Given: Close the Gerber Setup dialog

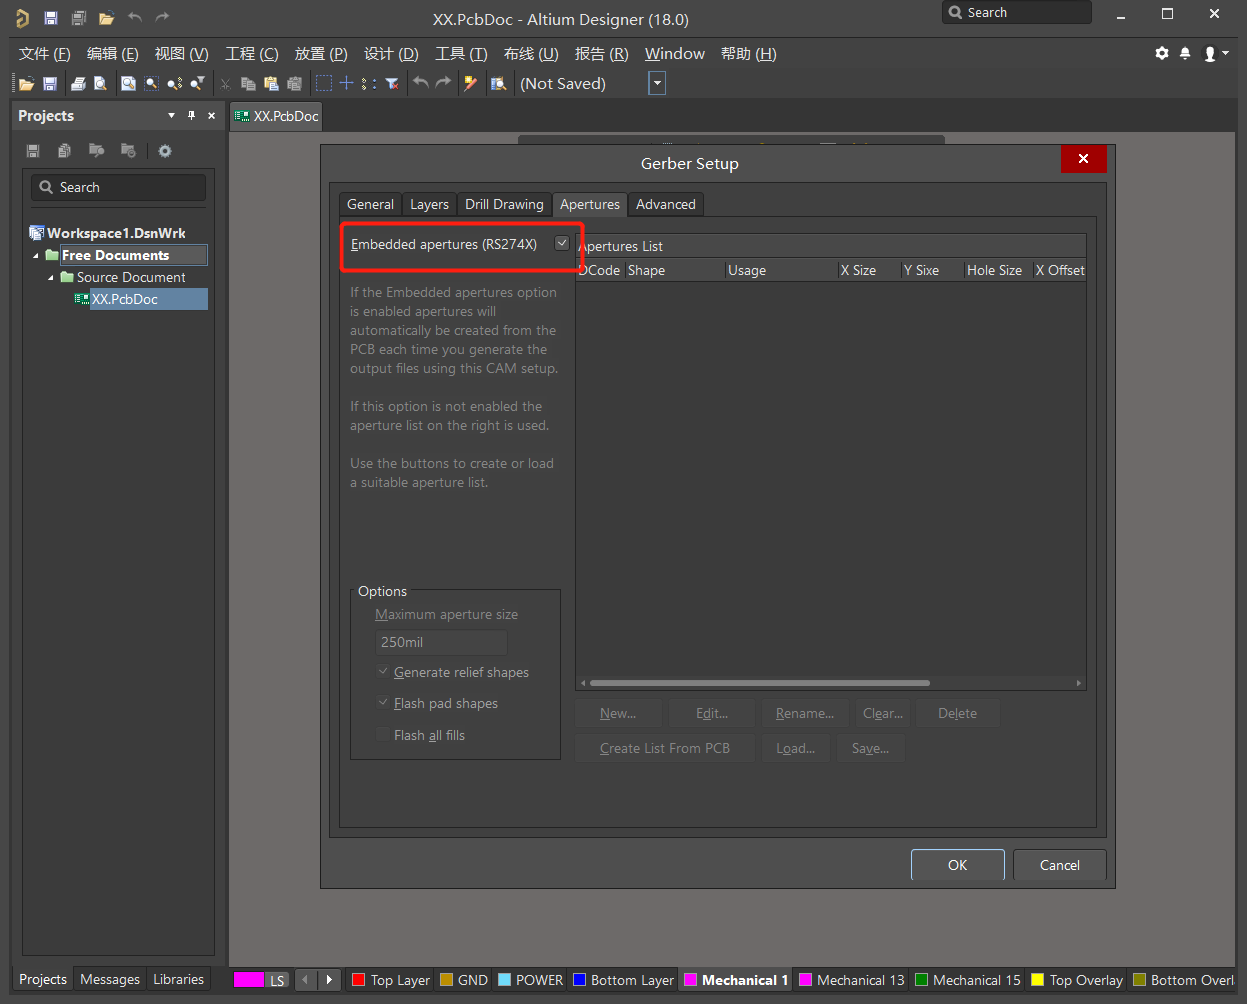Looking at the screenshot, I should coord(1083,158).
